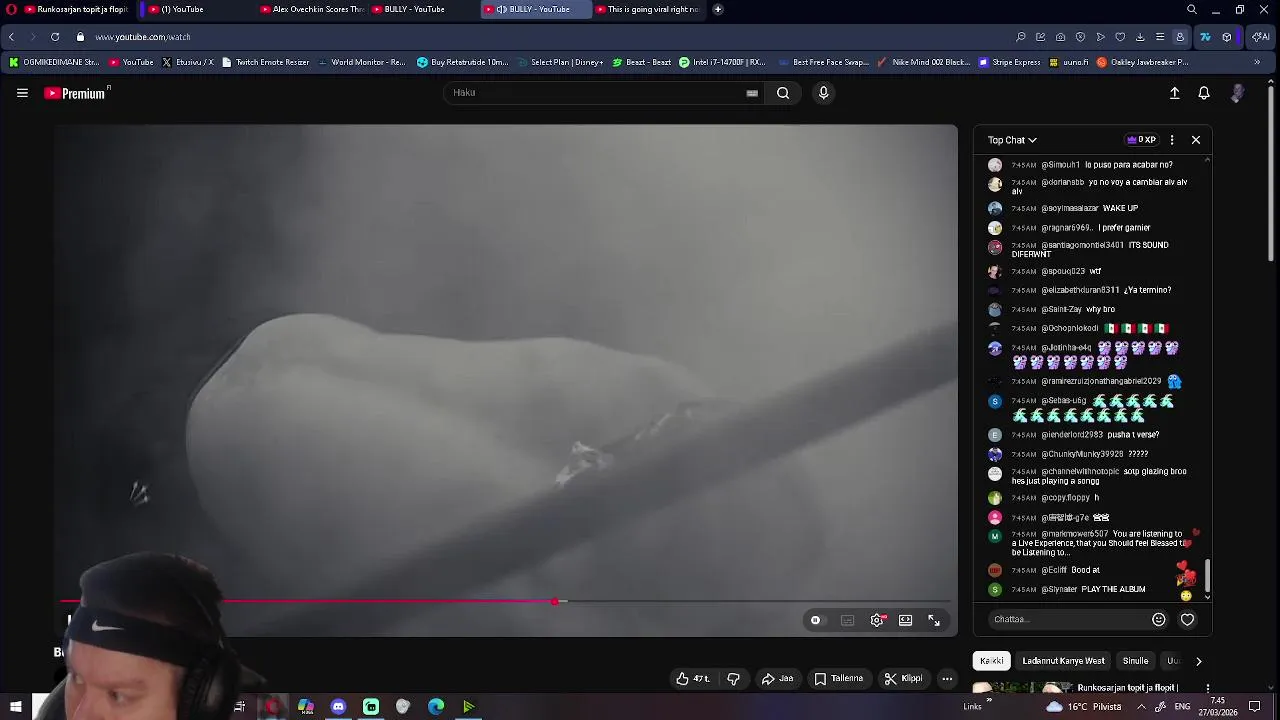Open the YouTube hamburger guide menu
This screenshot has width=1280, height=720.
(x=22, y=93)
